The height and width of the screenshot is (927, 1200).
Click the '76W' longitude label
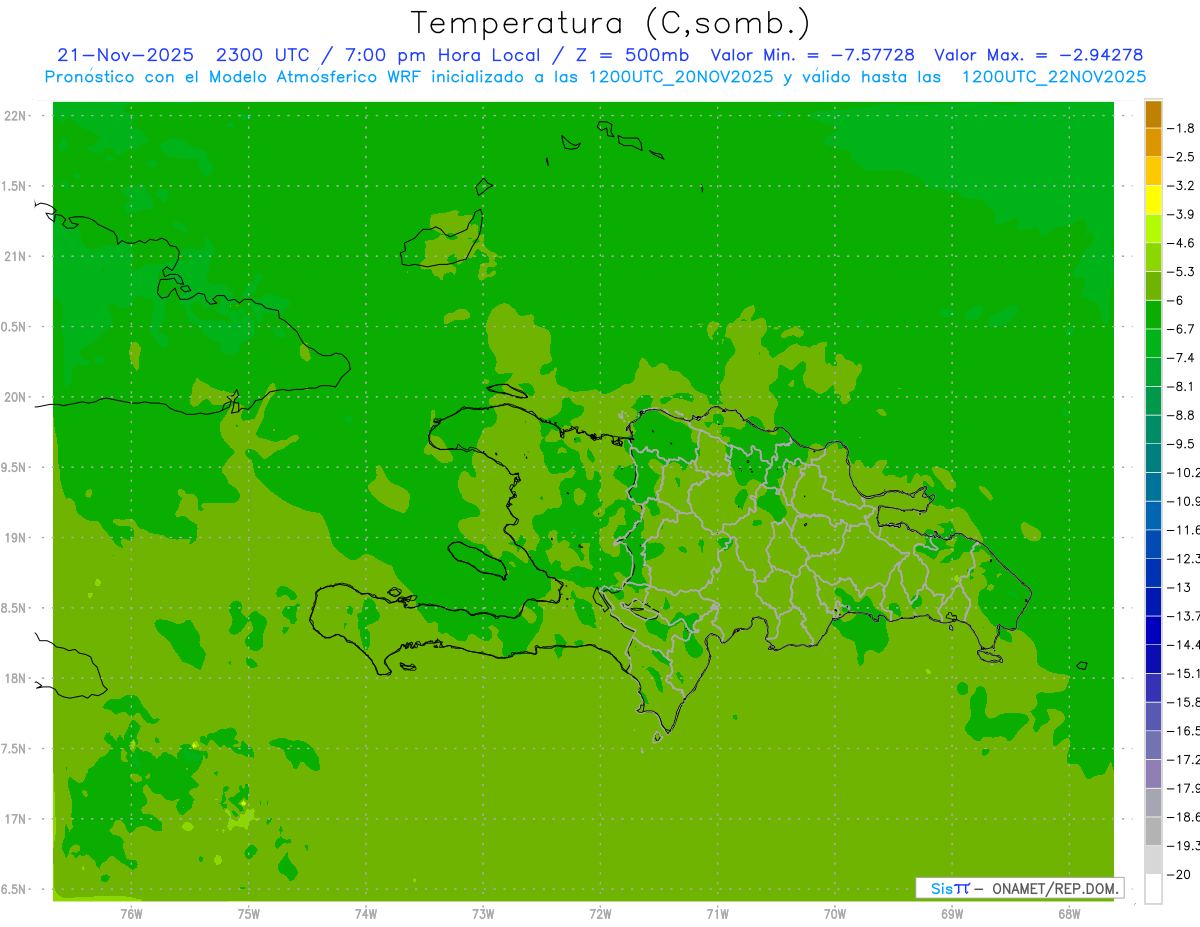click(131, 914)
